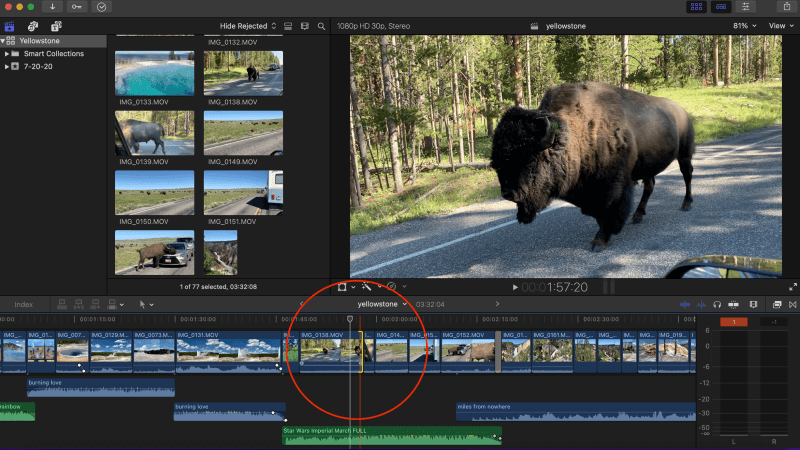
Task: Play the viewer from timecode display
Action: [x=515, y=287]
